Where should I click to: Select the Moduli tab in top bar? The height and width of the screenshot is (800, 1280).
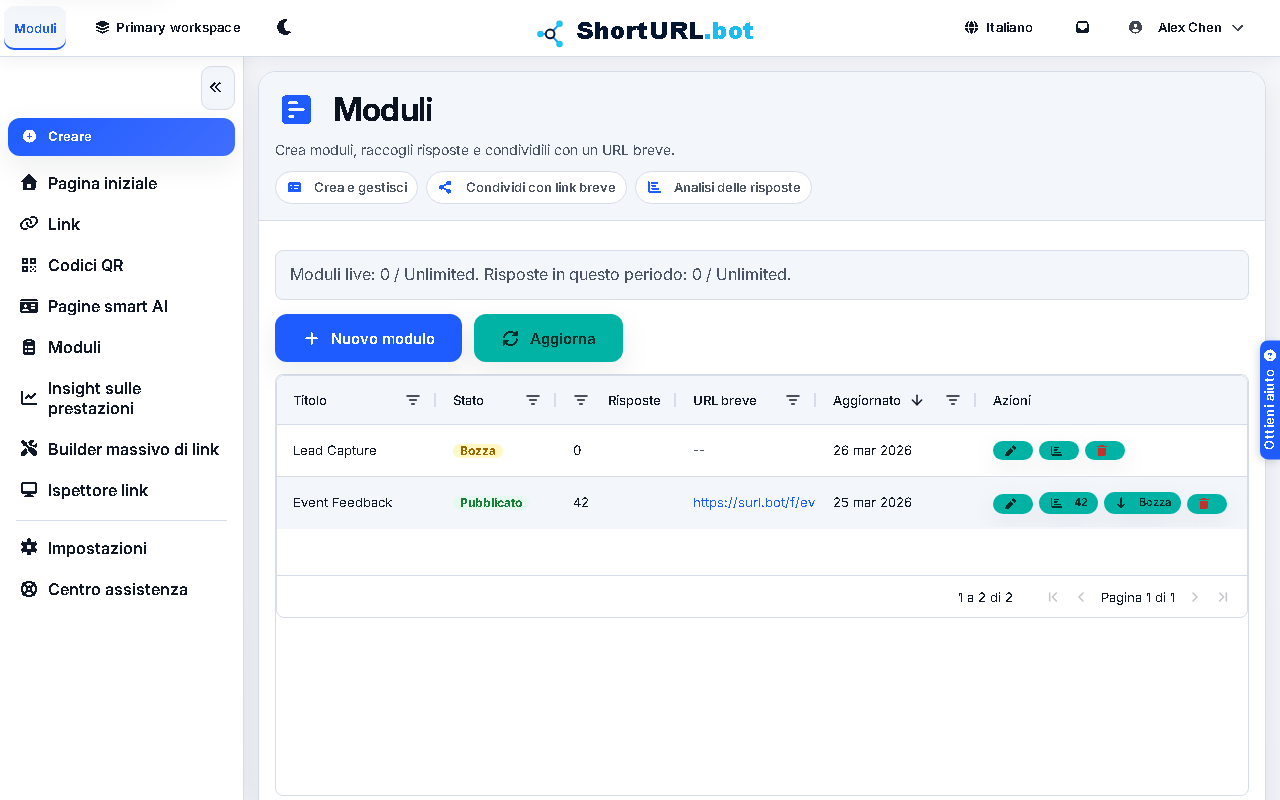pyautogui.click(x=35, y=28)
